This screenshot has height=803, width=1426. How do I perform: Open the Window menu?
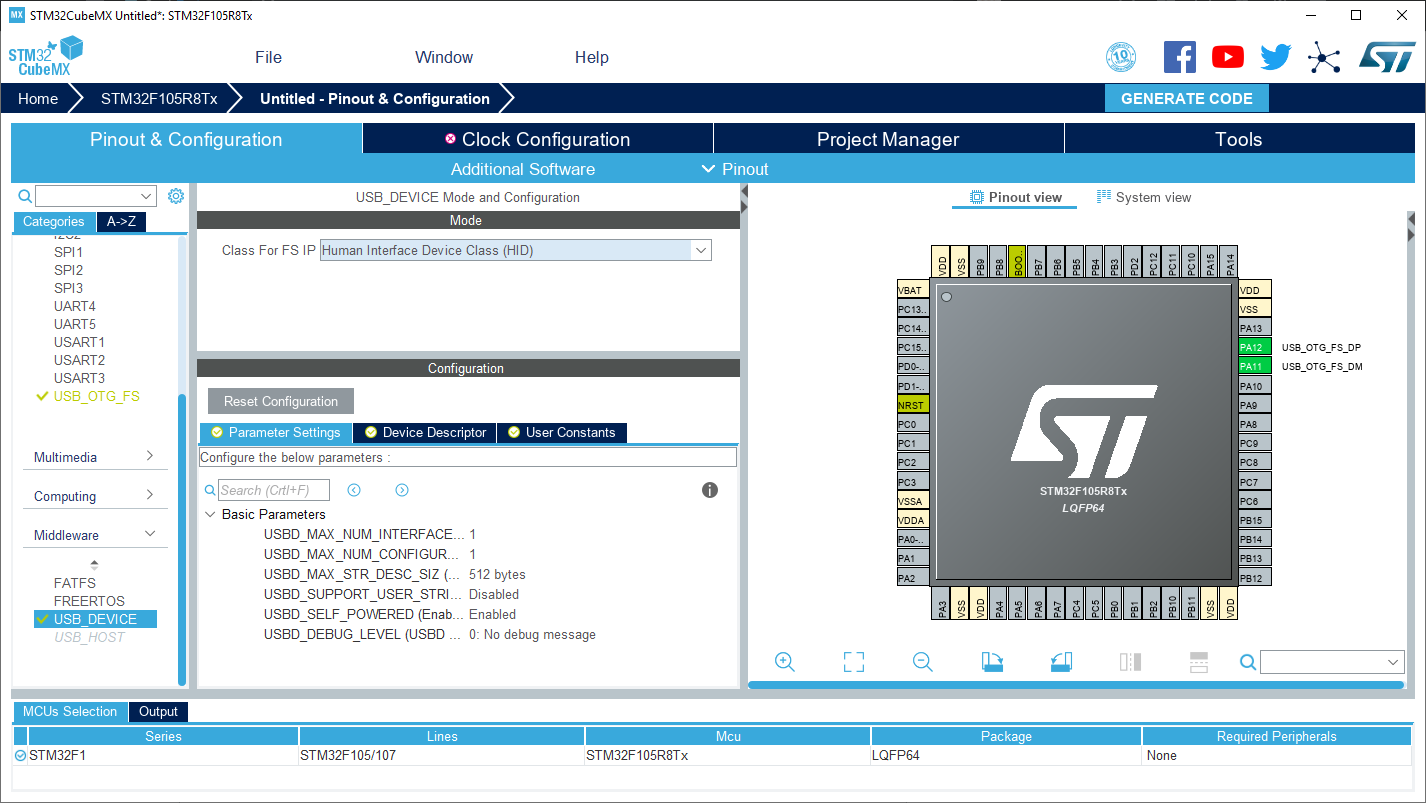click(x=444, y=57)
